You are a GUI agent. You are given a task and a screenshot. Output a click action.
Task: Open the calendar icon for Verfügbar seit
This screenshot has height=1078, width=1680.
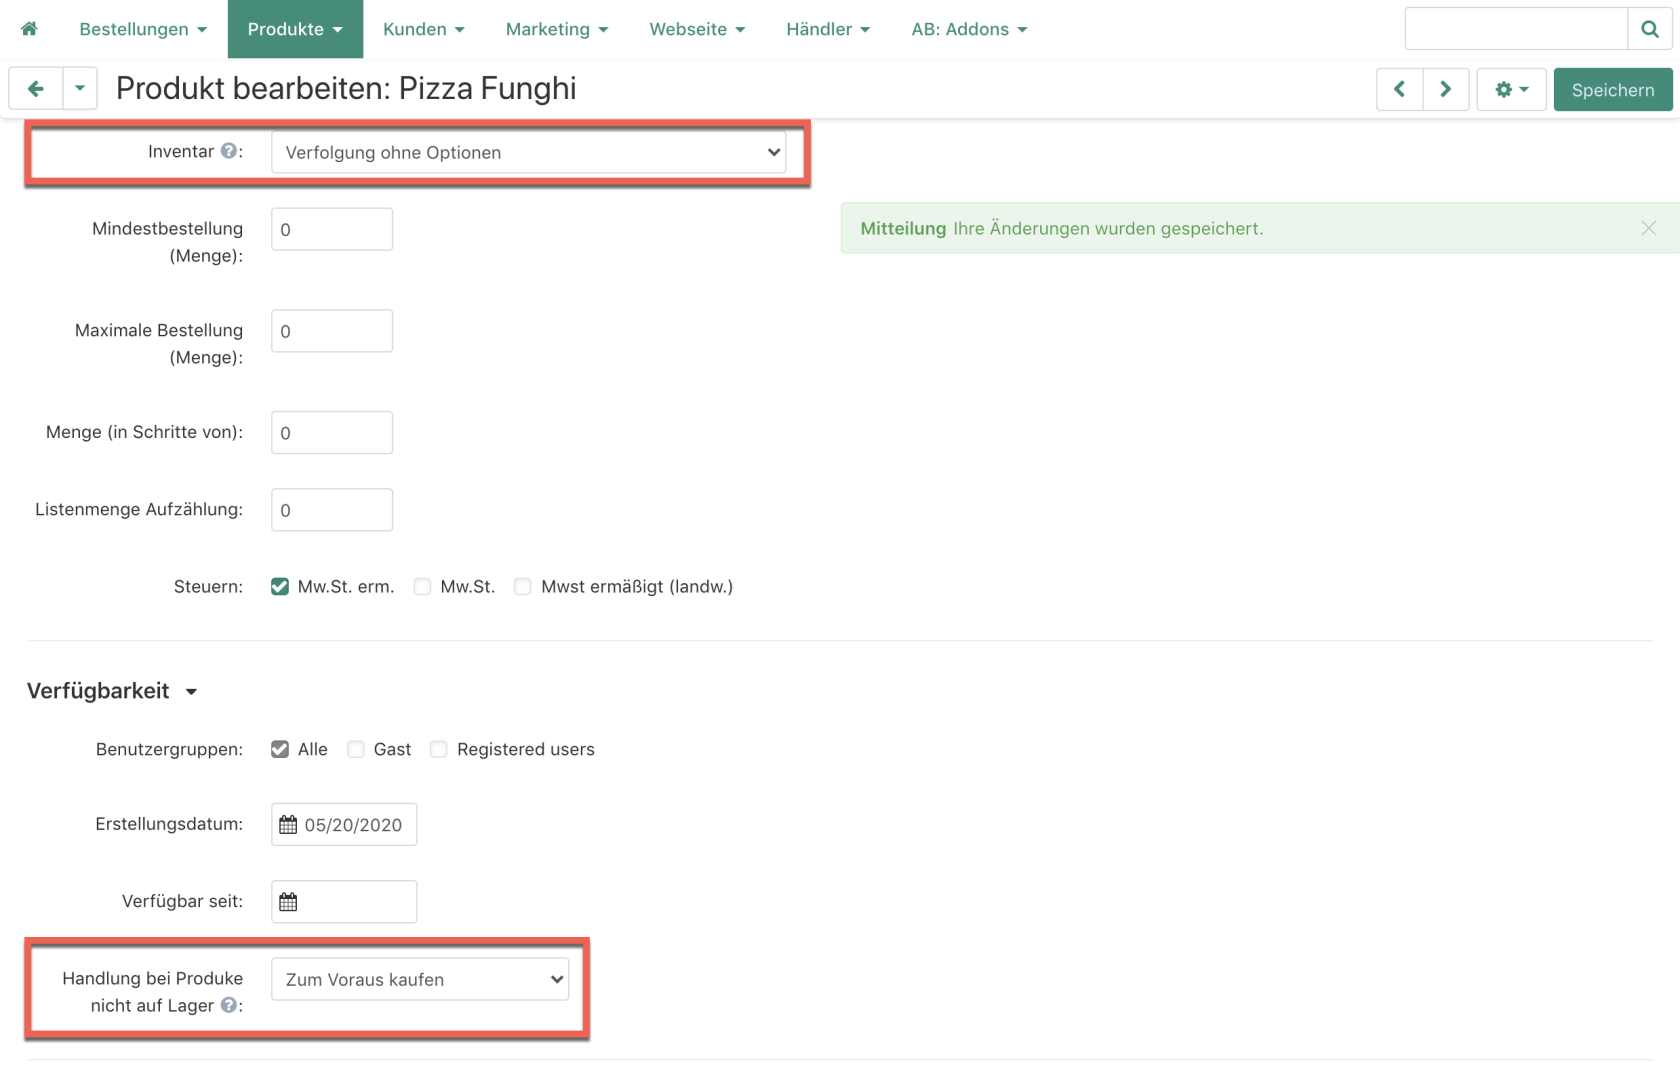point(288,902)
